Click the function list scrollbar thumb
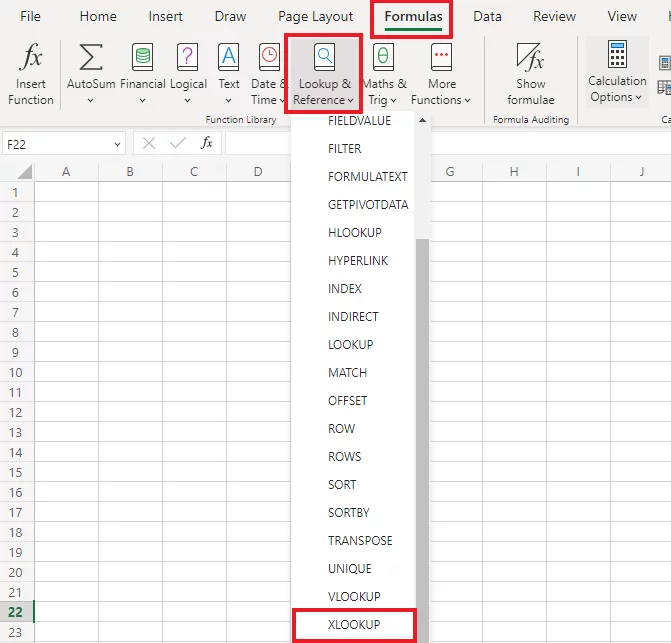Screen dimensions: 671x643 coord(422,441)
